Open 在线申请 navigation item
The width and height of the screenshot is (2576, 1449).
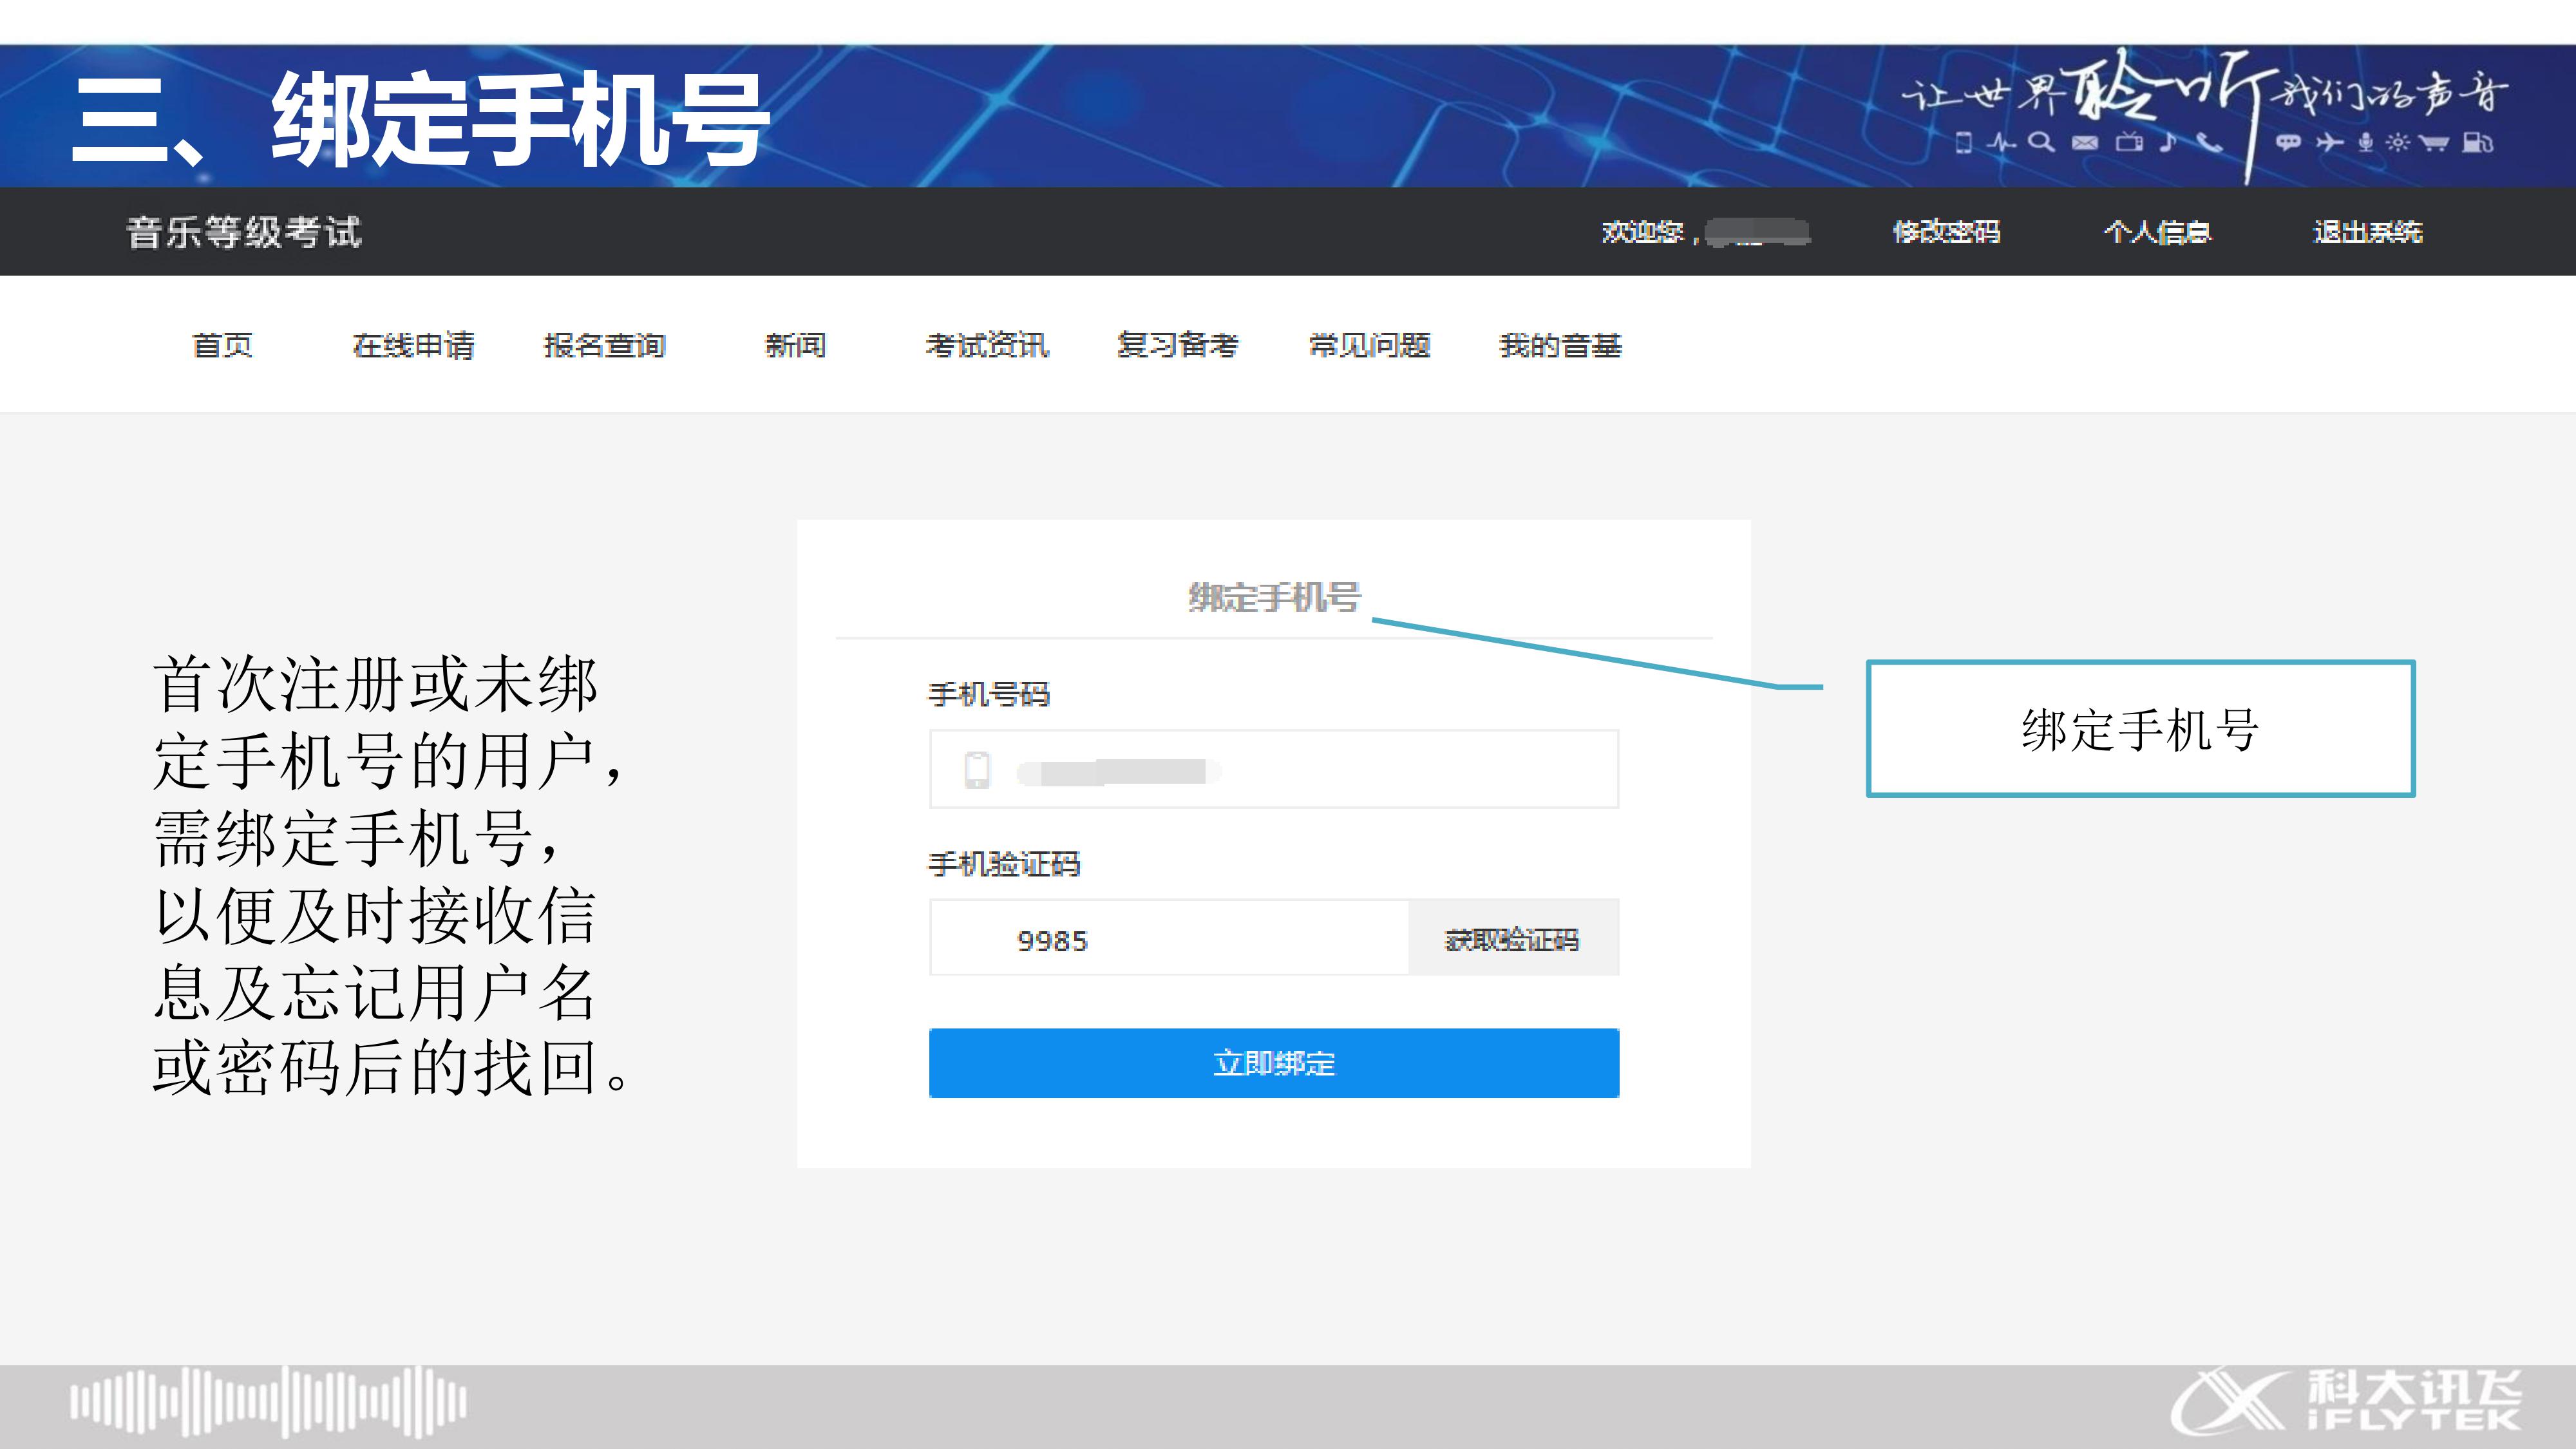(x=413, y=346)
